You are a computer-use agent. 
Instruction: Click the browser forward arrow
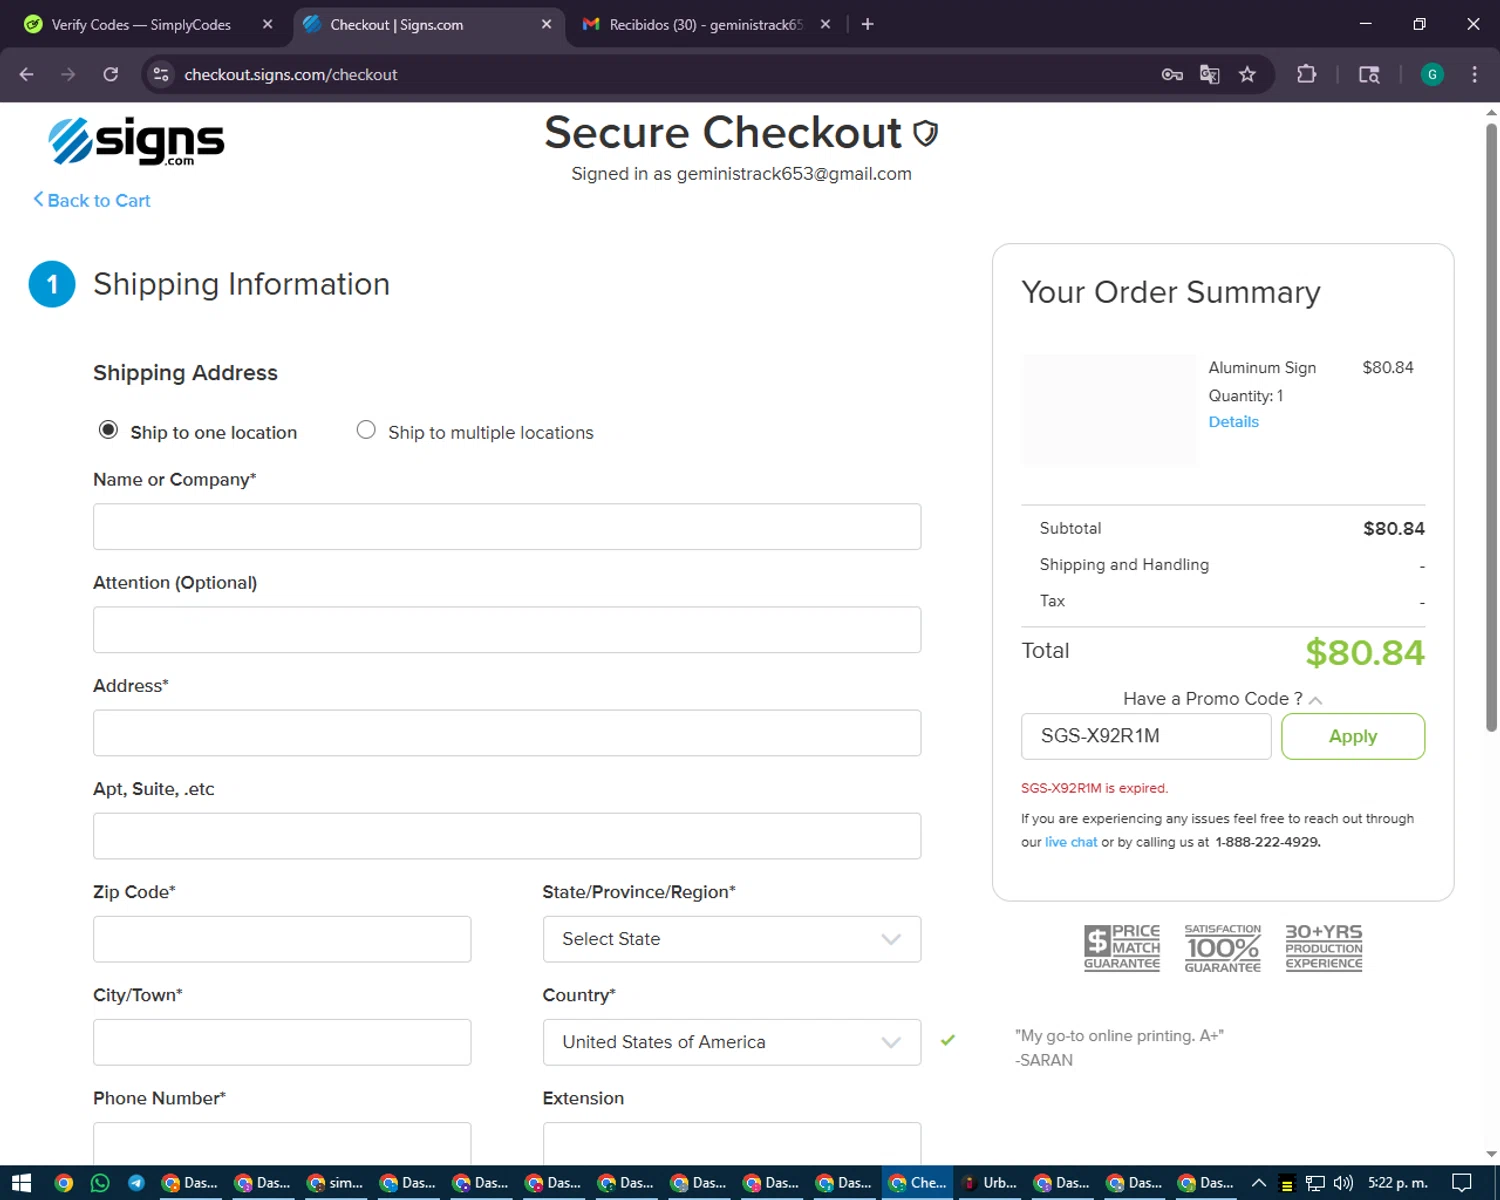coord(68,74)
